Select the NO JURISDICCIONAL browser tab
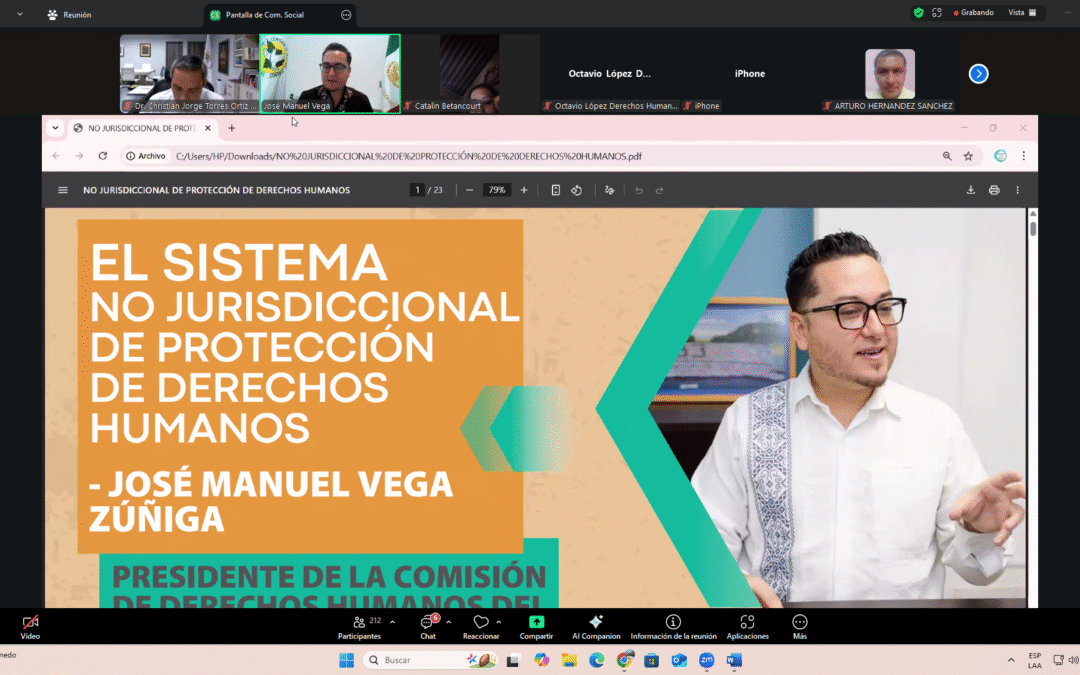This screenshot has height=675, width=1080. [x=140, y=128]
